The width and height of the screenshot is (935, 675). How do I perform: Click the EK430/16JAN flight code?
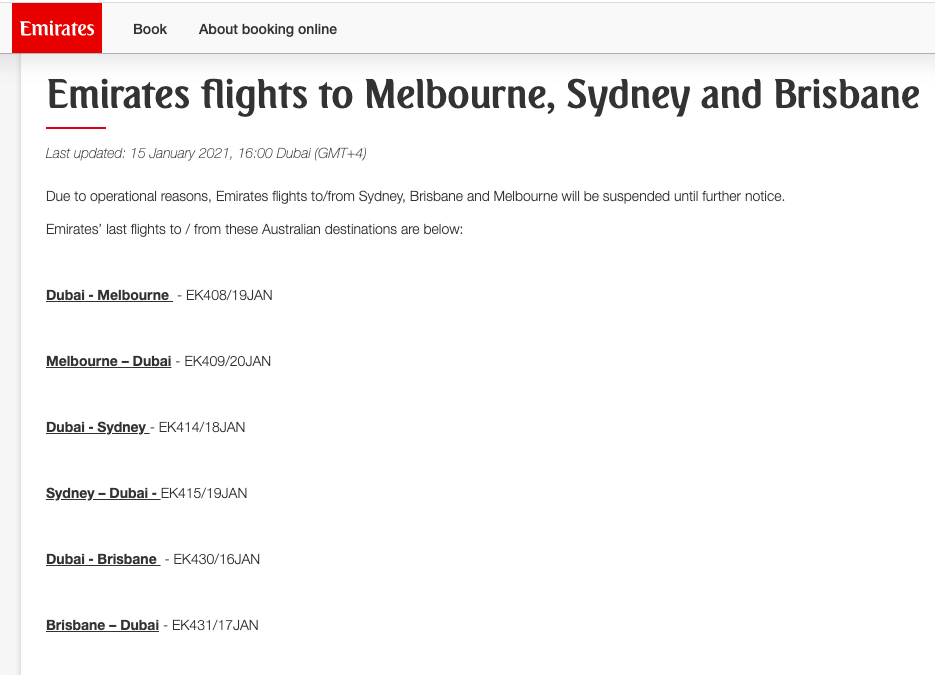(216, 559)
